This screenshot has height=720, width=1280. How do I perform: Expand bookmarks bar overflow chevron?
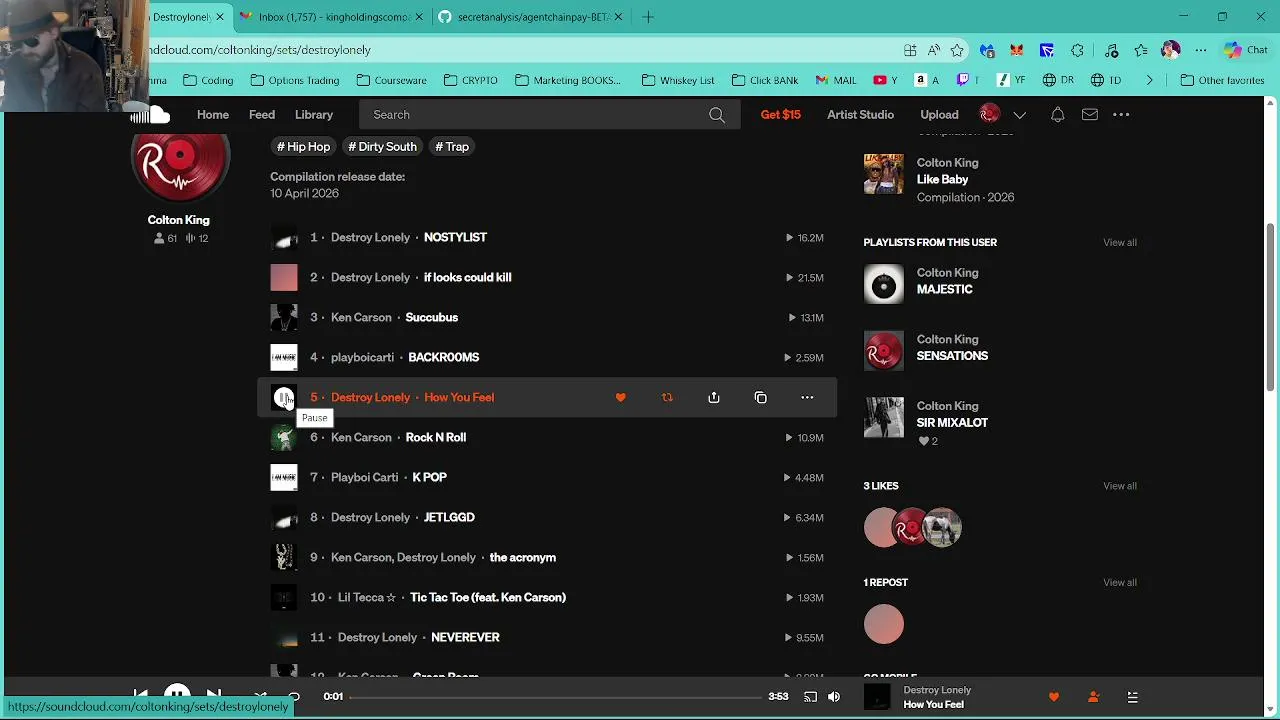[x=1149, y=80]
